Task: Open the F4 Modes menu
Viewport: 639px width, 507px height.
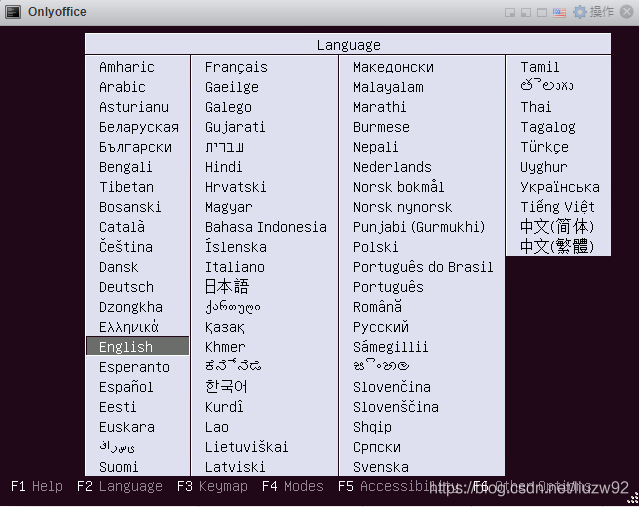Action: coord(293,486)
